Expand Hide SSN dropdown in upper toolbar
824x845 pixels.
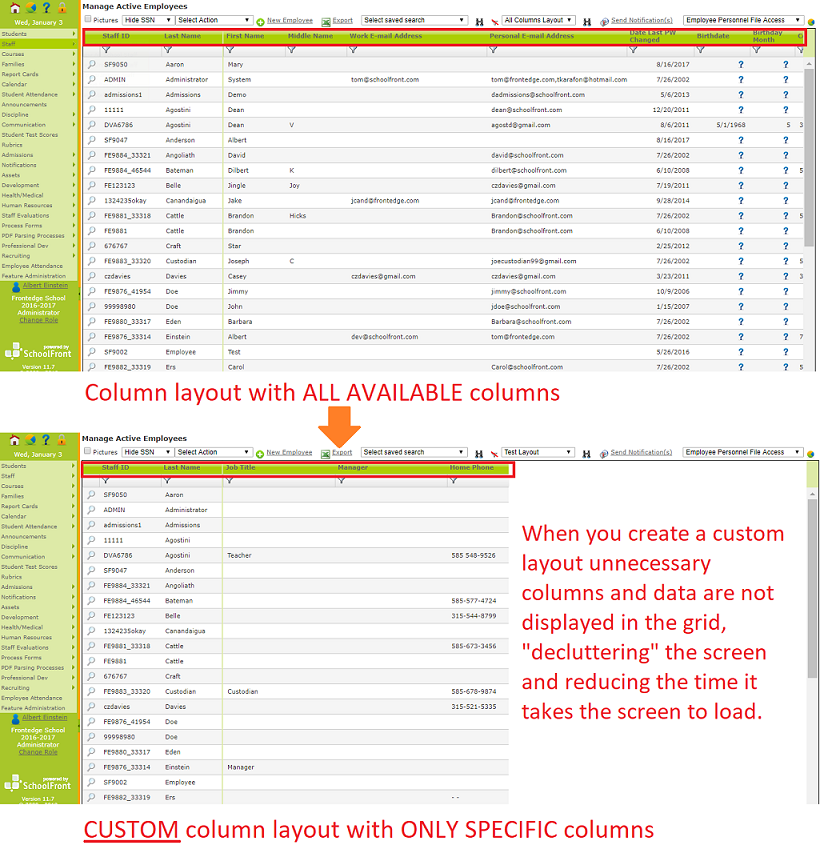pyautogui.click(x=148, y=20)
